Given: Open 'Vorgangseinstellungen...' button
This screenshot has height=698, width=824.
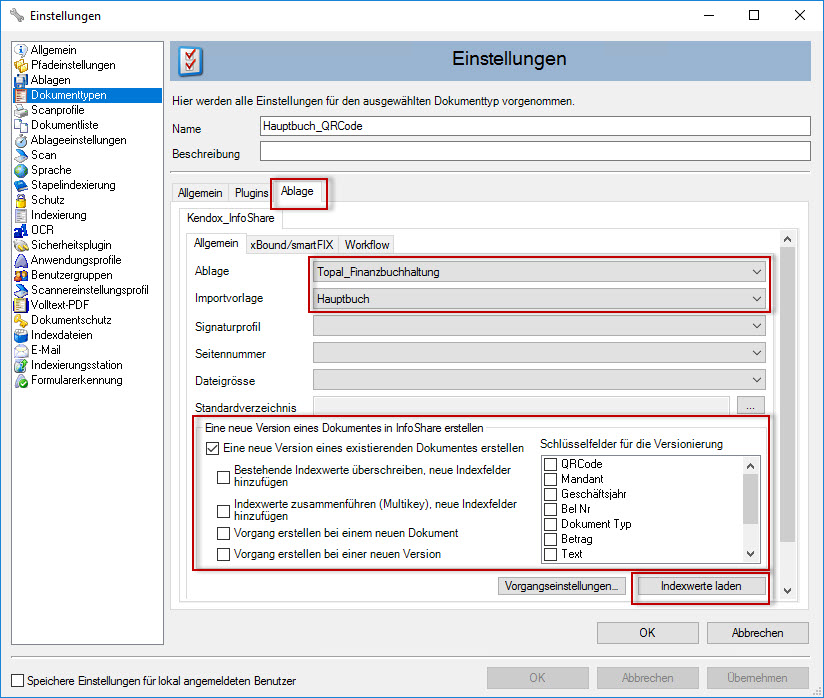Looking at the screenshot, I should pyautogui.click(x=564, y=587).
